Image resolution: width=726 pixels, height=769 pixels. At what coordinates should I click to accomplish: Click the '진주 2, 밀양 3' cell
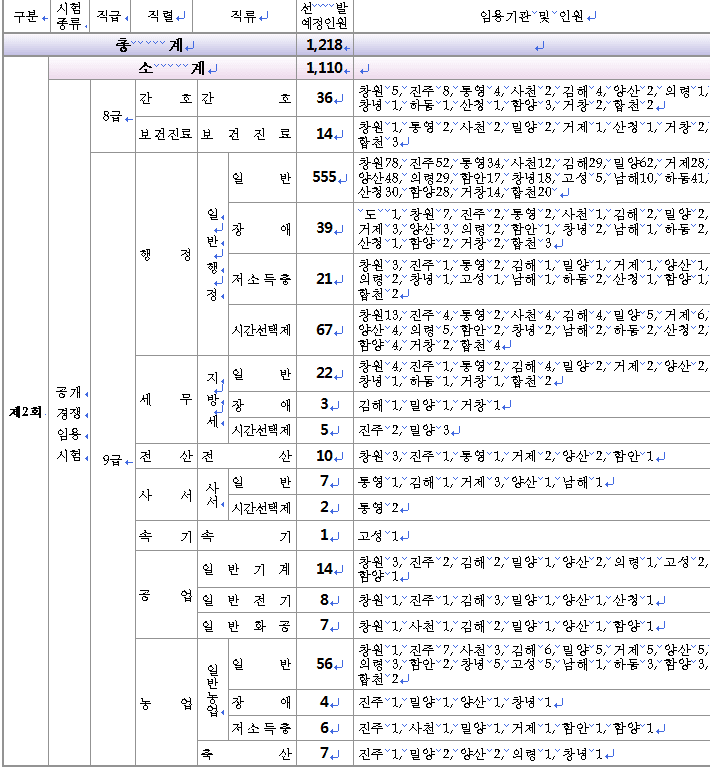click(x=532, y=430)
